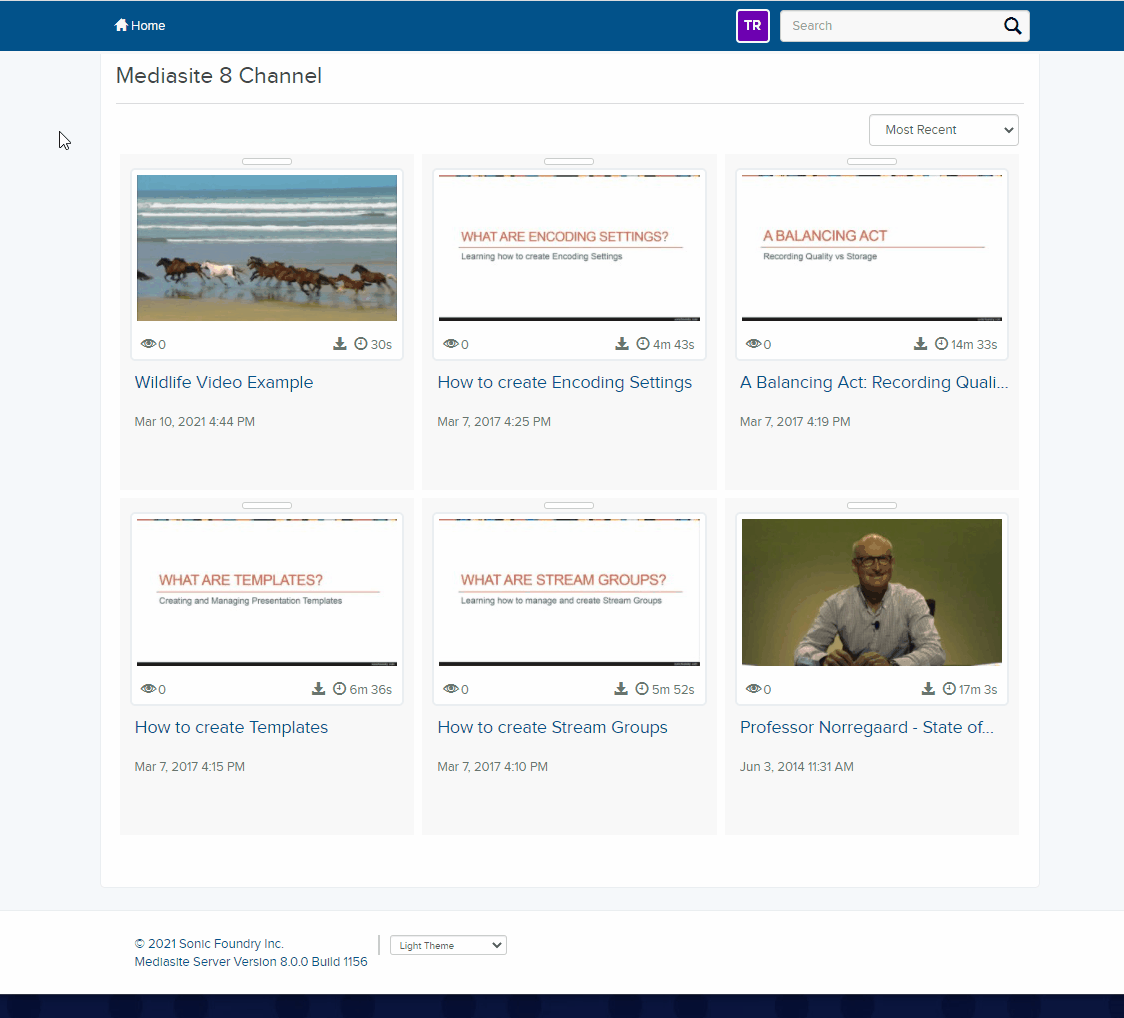Click the Mar 7, 2017 4:19 PM date
The image size is (1124, 1018).
pos(795,422)
